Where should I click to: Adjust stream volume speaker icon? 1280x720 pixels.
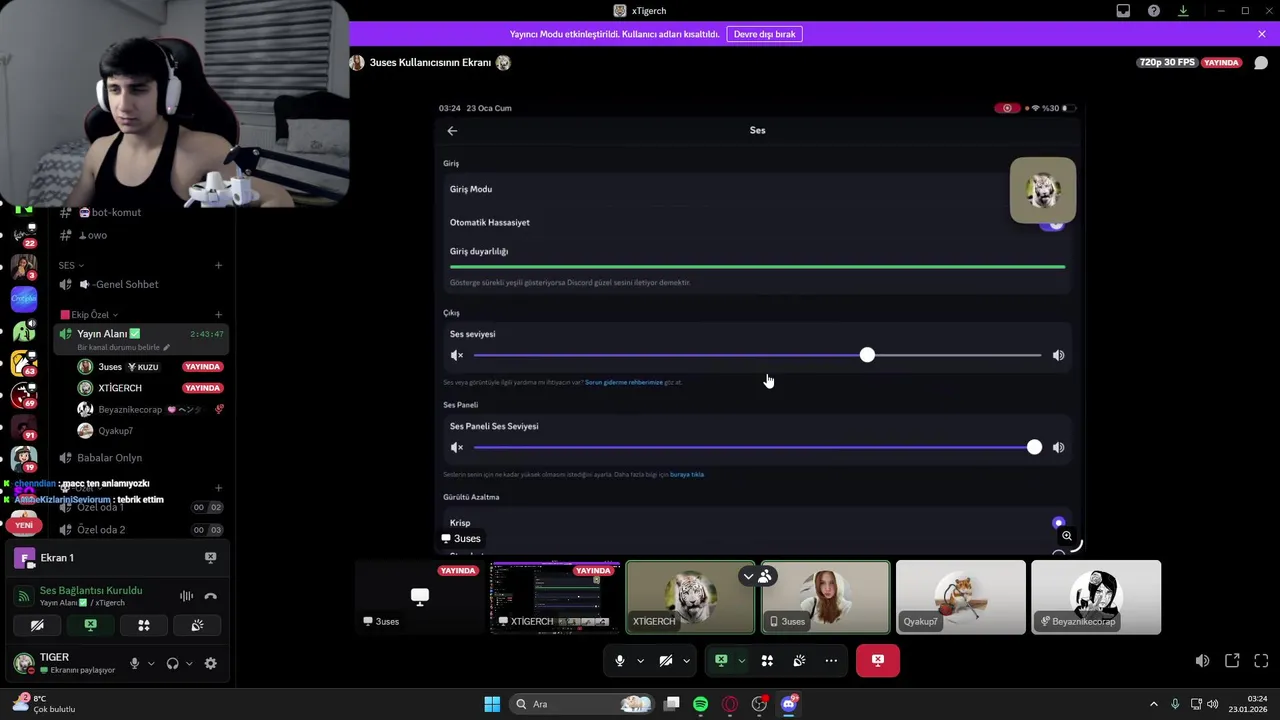pyautogui.click(x=1202, y=661)
